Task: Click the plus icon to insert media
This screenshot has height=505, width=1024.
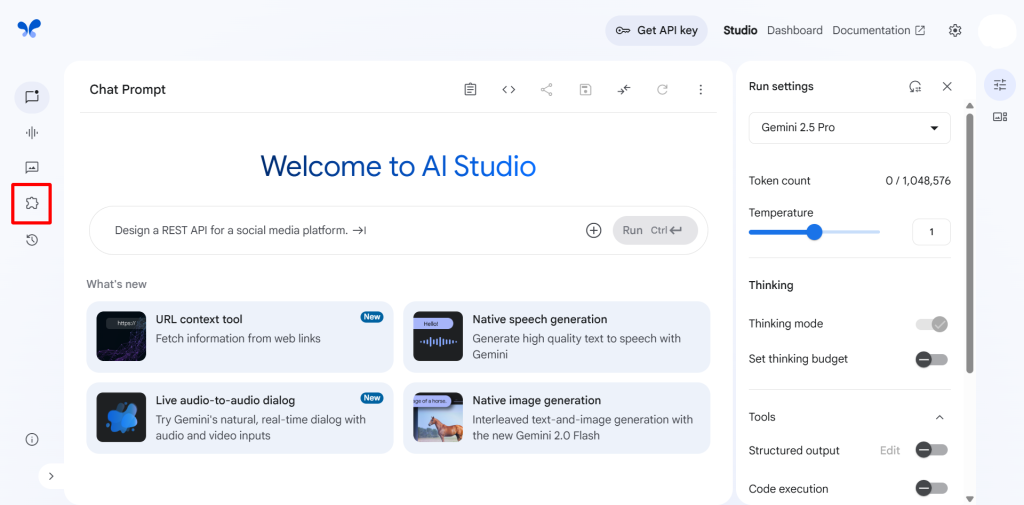Action: [x=593, y=230]
